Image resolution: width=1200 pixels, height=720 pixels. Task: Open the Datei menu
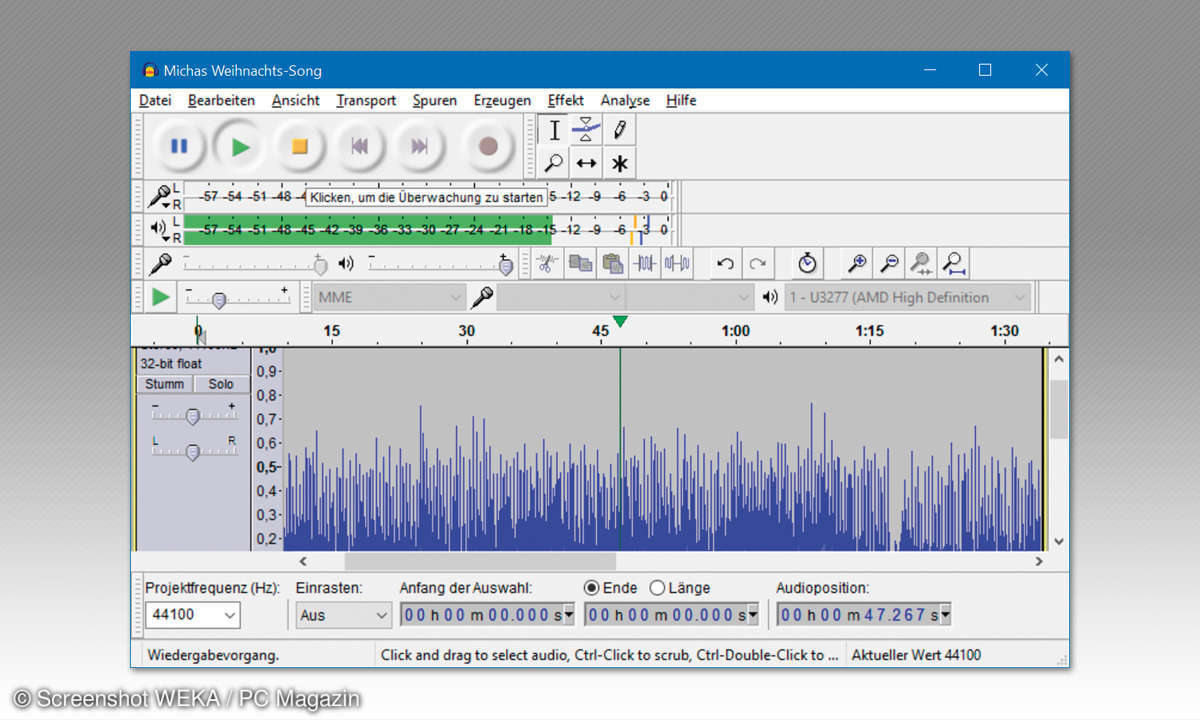(x=155, y=100)
